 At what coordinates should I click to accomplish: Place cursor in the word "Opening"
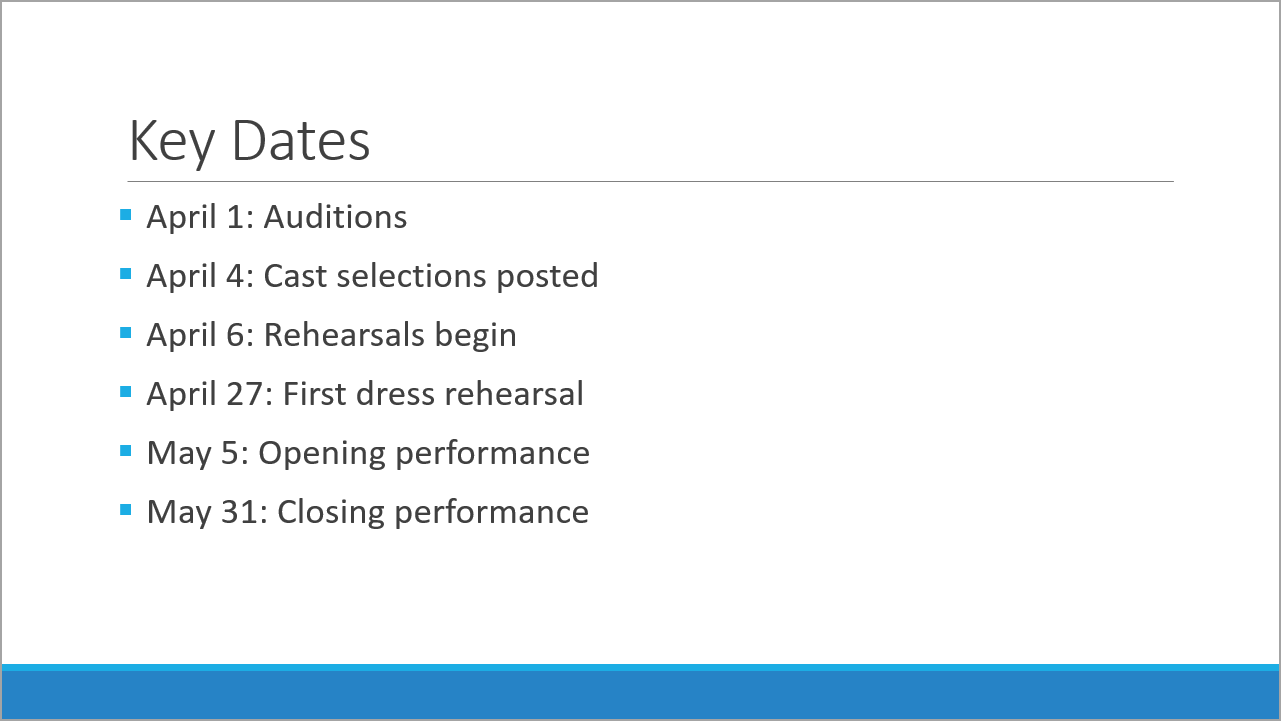(323, 453)
